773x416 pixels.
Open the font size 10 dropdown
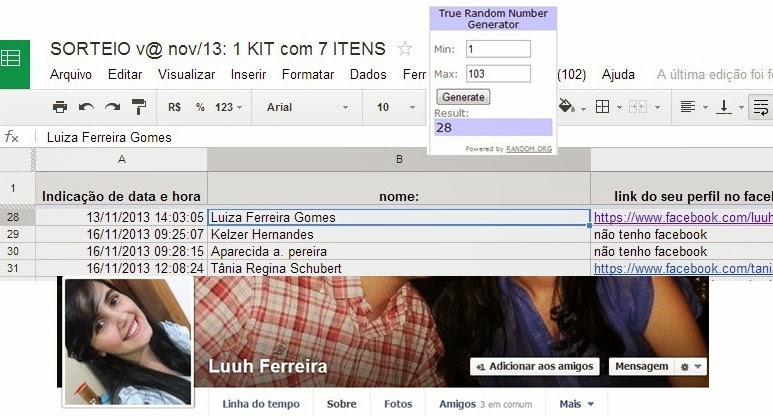pos(395,107)
